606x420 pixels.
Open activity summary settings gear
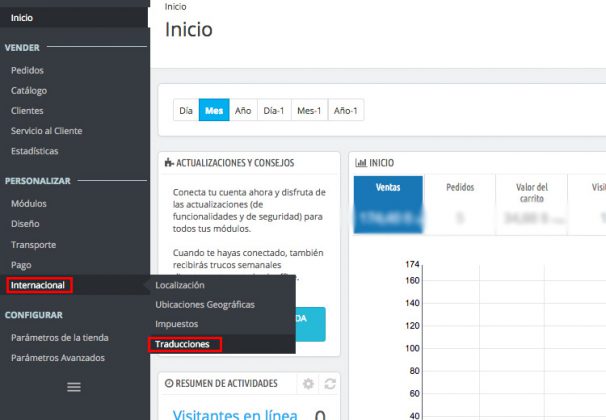[x=308, y=384]
